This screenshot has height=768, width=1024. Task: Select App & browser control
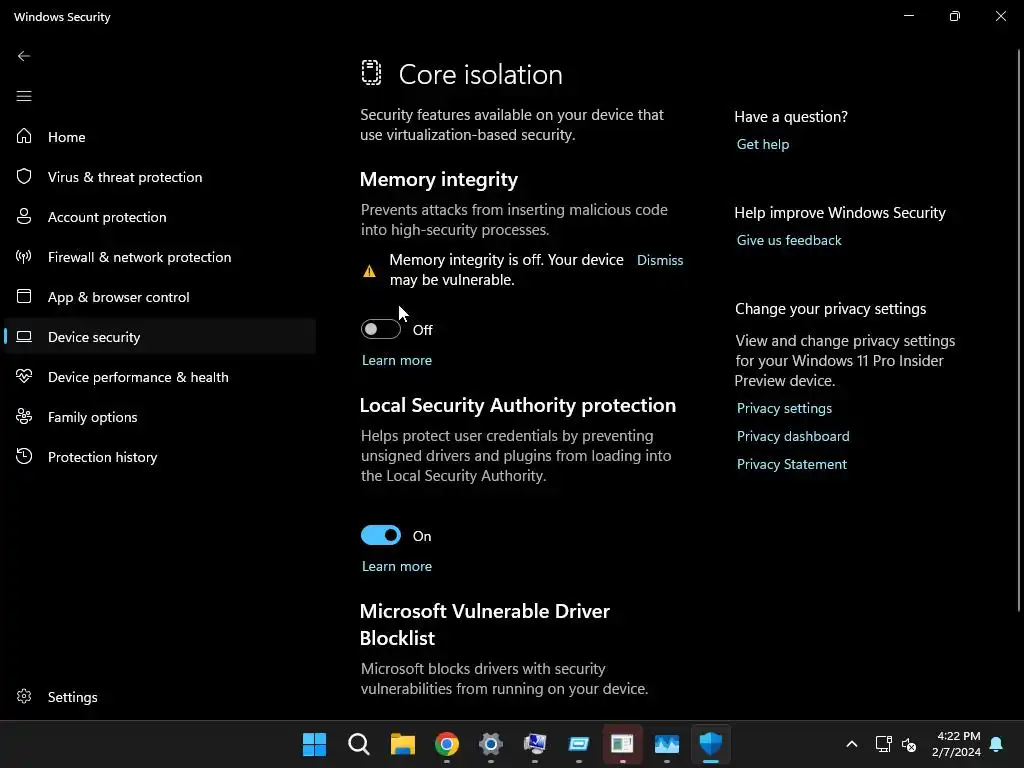tap(160, 296)
